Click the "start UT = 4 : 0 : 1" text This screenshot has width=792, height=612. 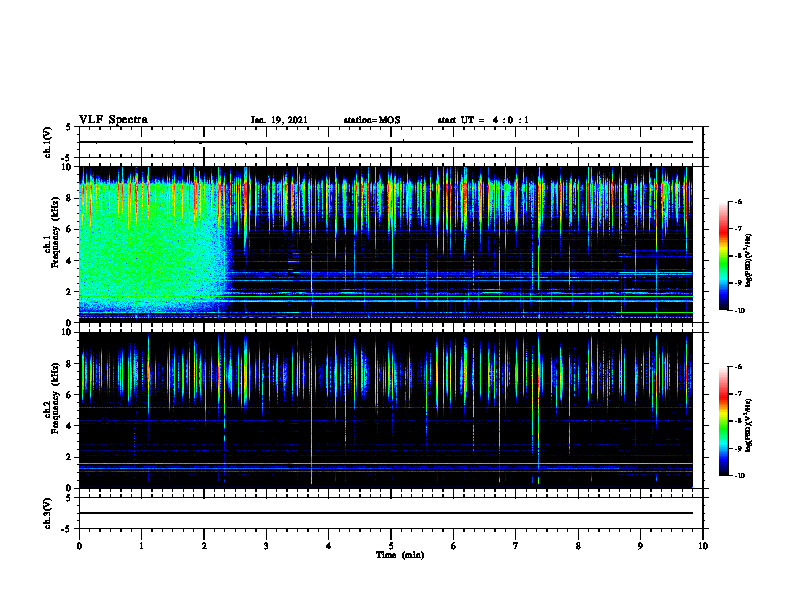click(x=483, y=120)
